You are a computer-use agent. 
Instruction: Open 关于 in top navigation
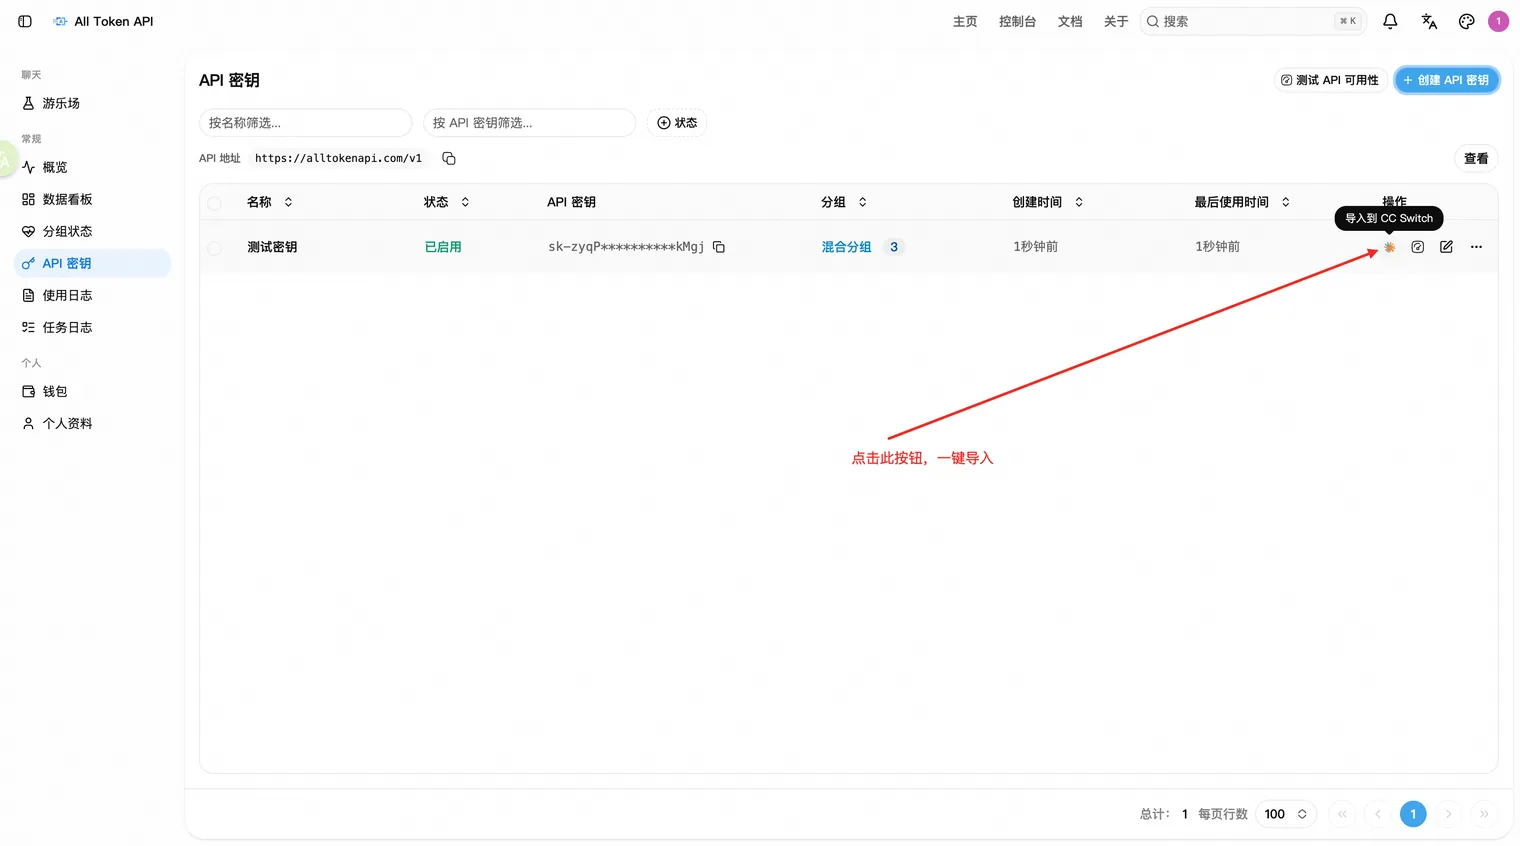tap(1116, 21)
